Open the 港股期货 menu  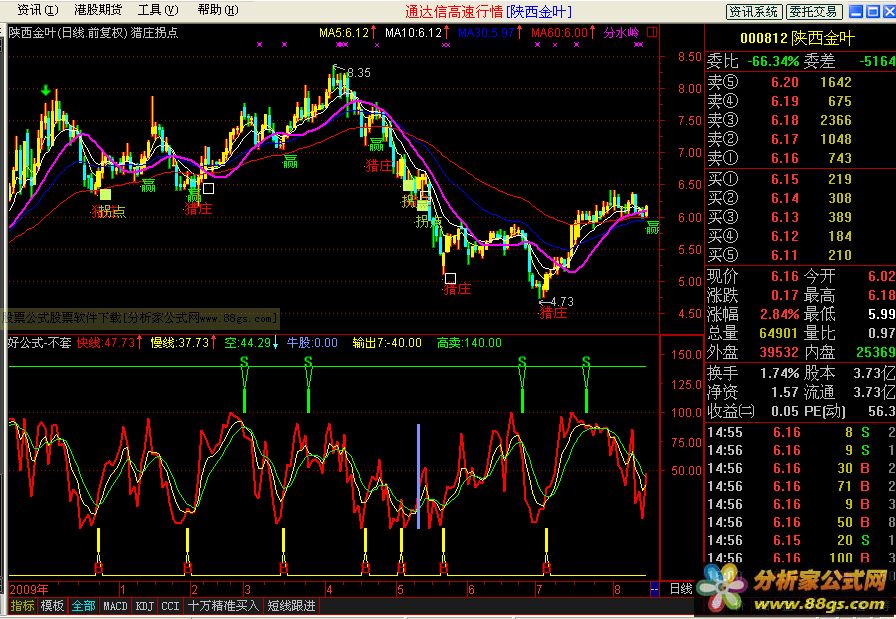point(98,10)
